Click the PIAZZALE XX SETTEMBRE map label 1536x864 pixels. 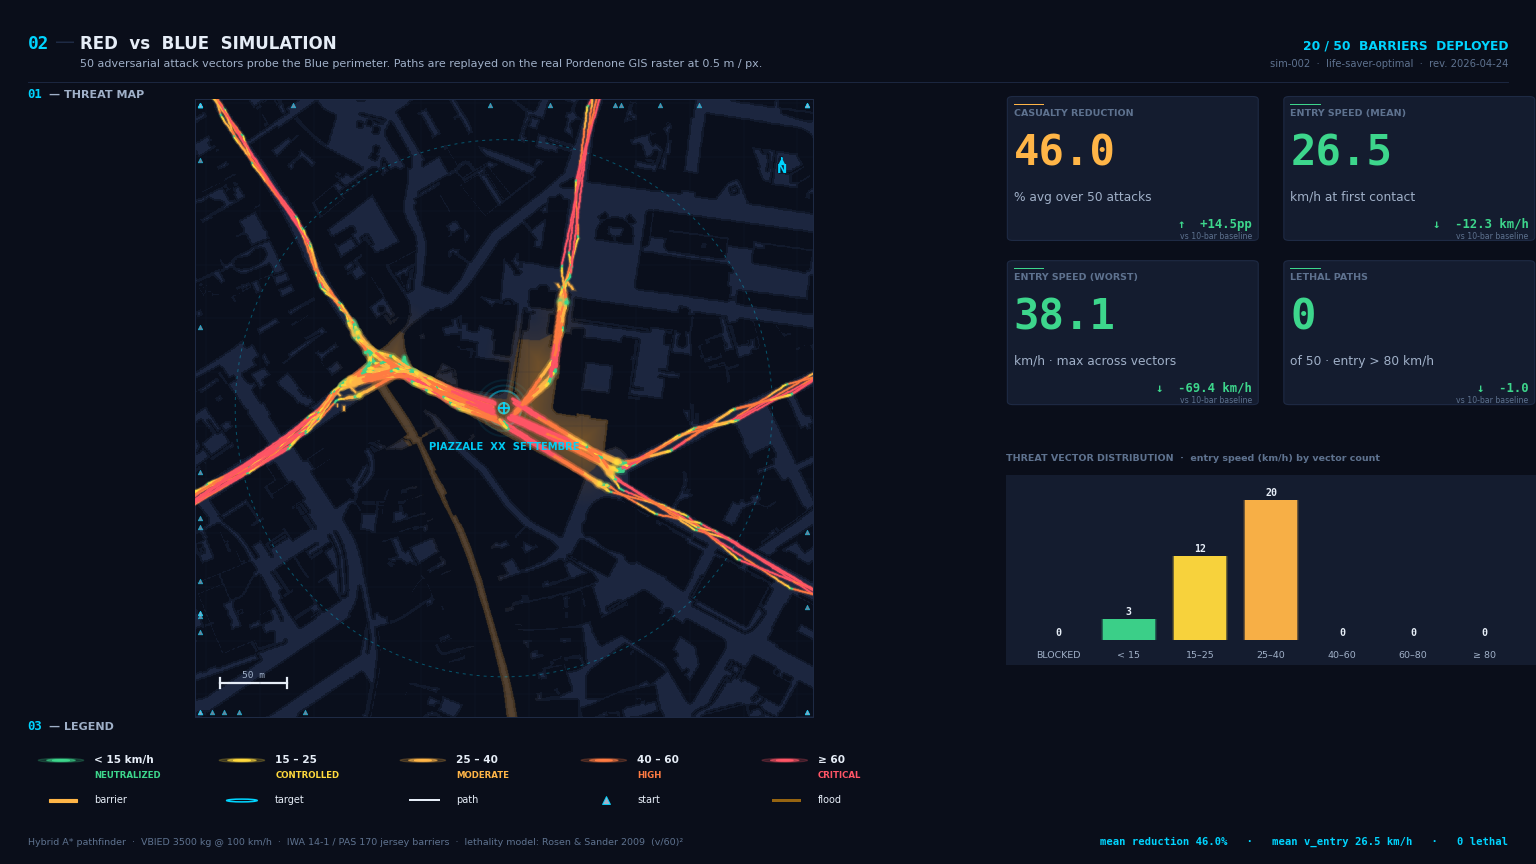coord(504,447)
